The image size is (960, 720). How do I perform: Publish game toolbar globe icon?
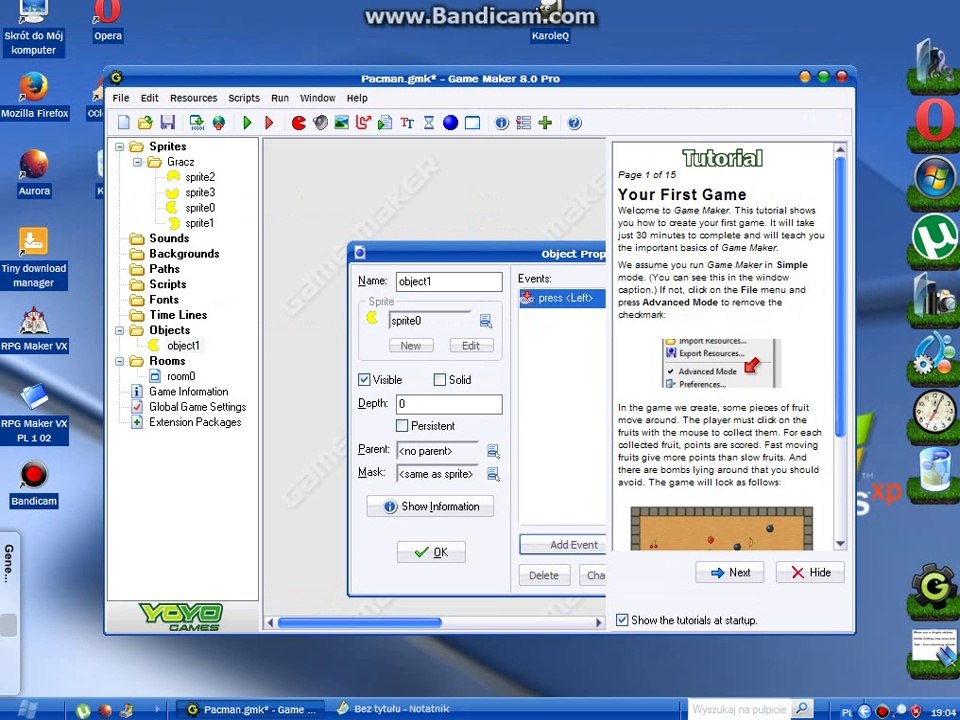[219, 122]
